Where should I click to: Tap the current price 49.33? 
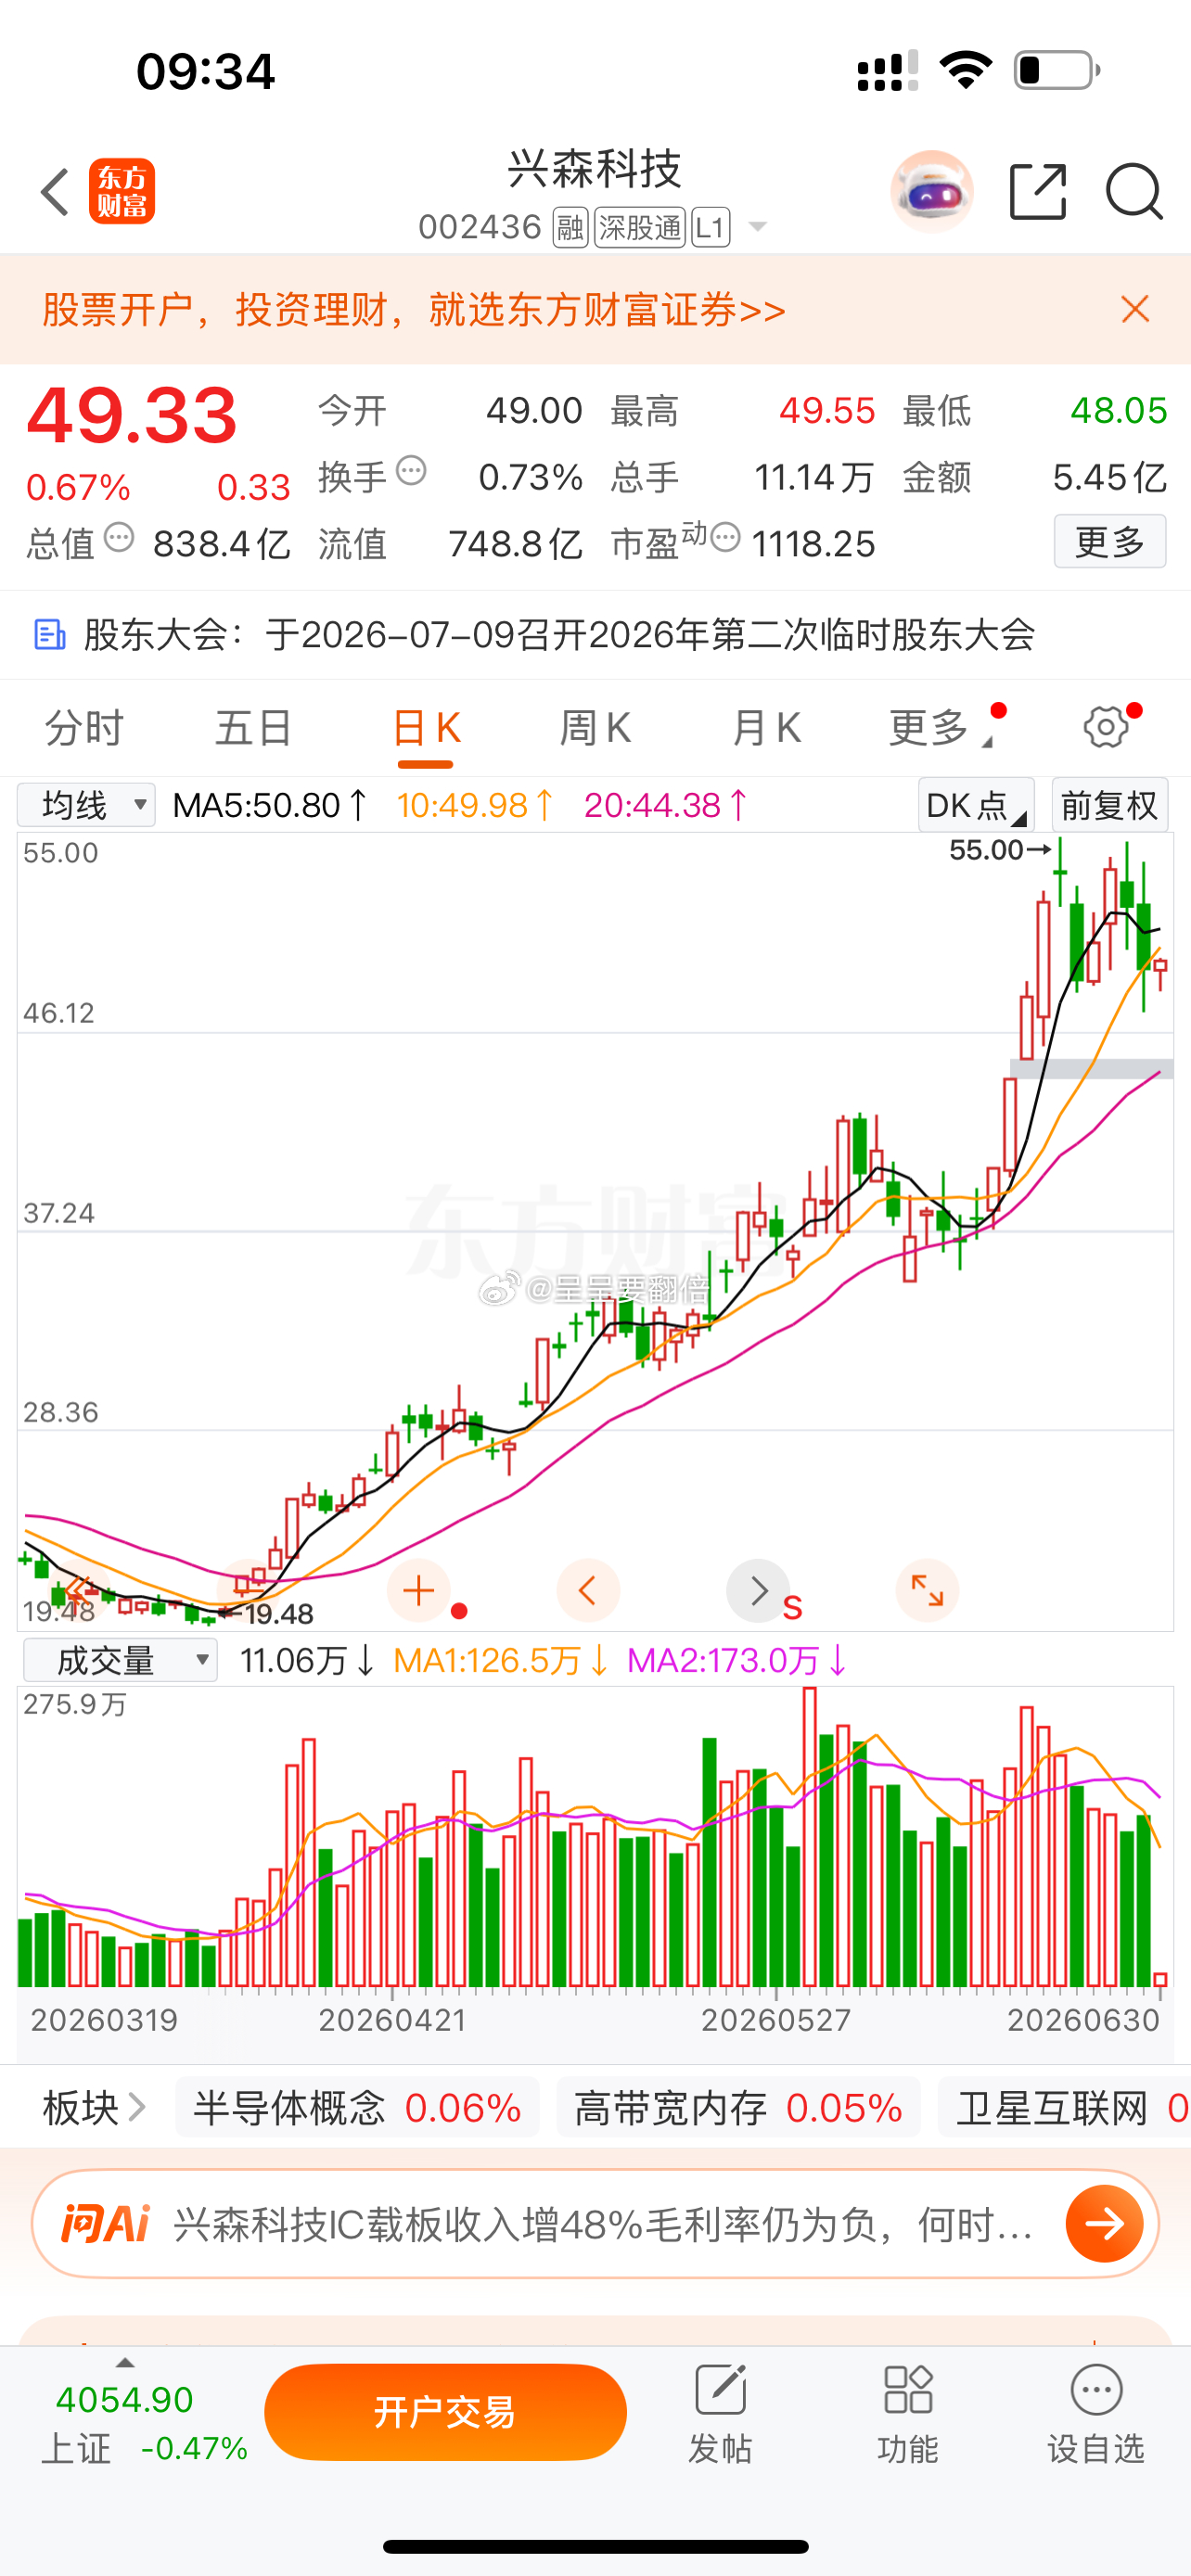click(x=132, y=414)
